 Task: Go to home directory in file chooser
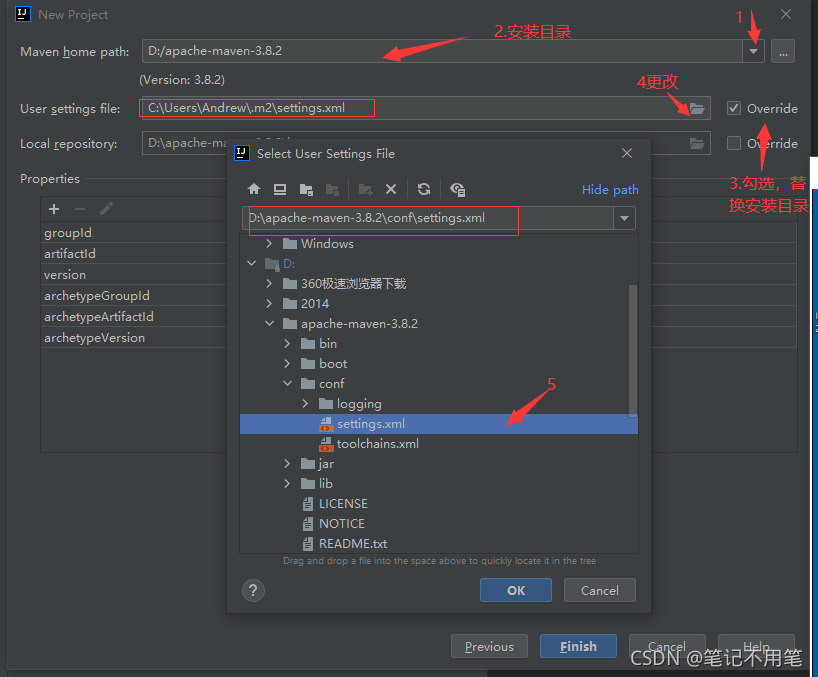pos(254,189)
